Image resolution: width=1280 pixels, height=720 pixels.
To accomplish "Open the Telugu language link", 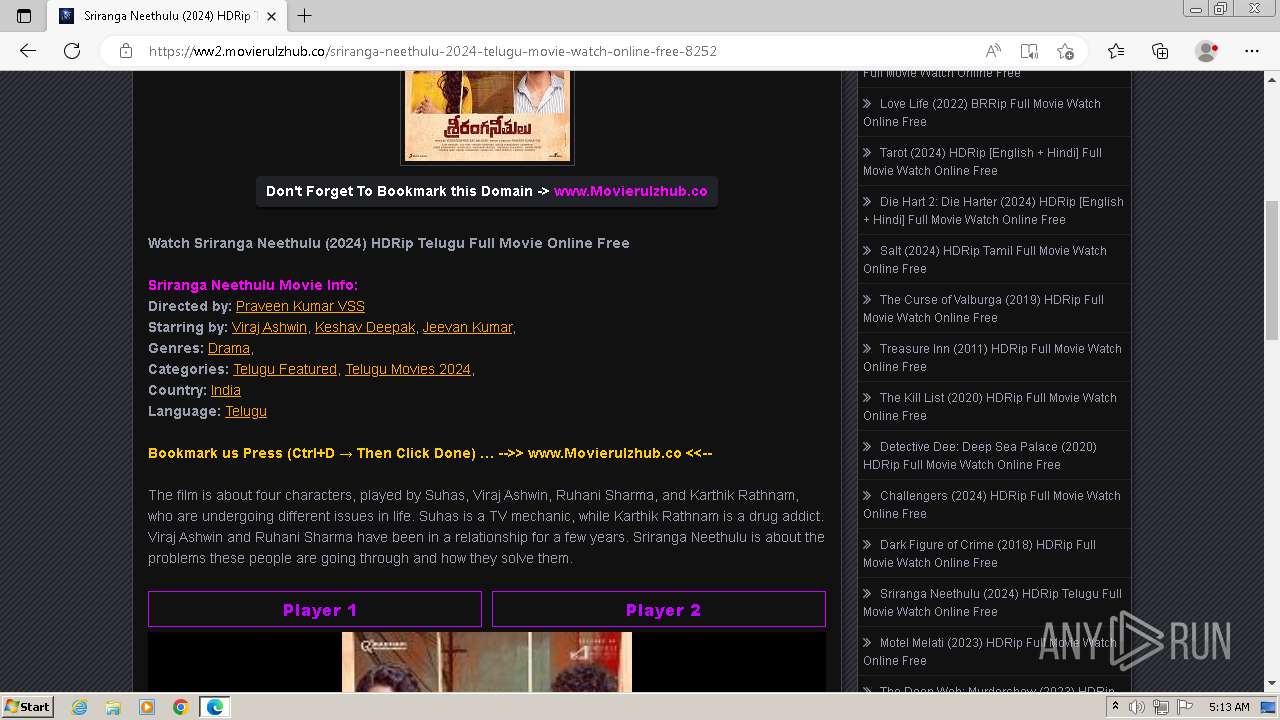I will point(246,411).
